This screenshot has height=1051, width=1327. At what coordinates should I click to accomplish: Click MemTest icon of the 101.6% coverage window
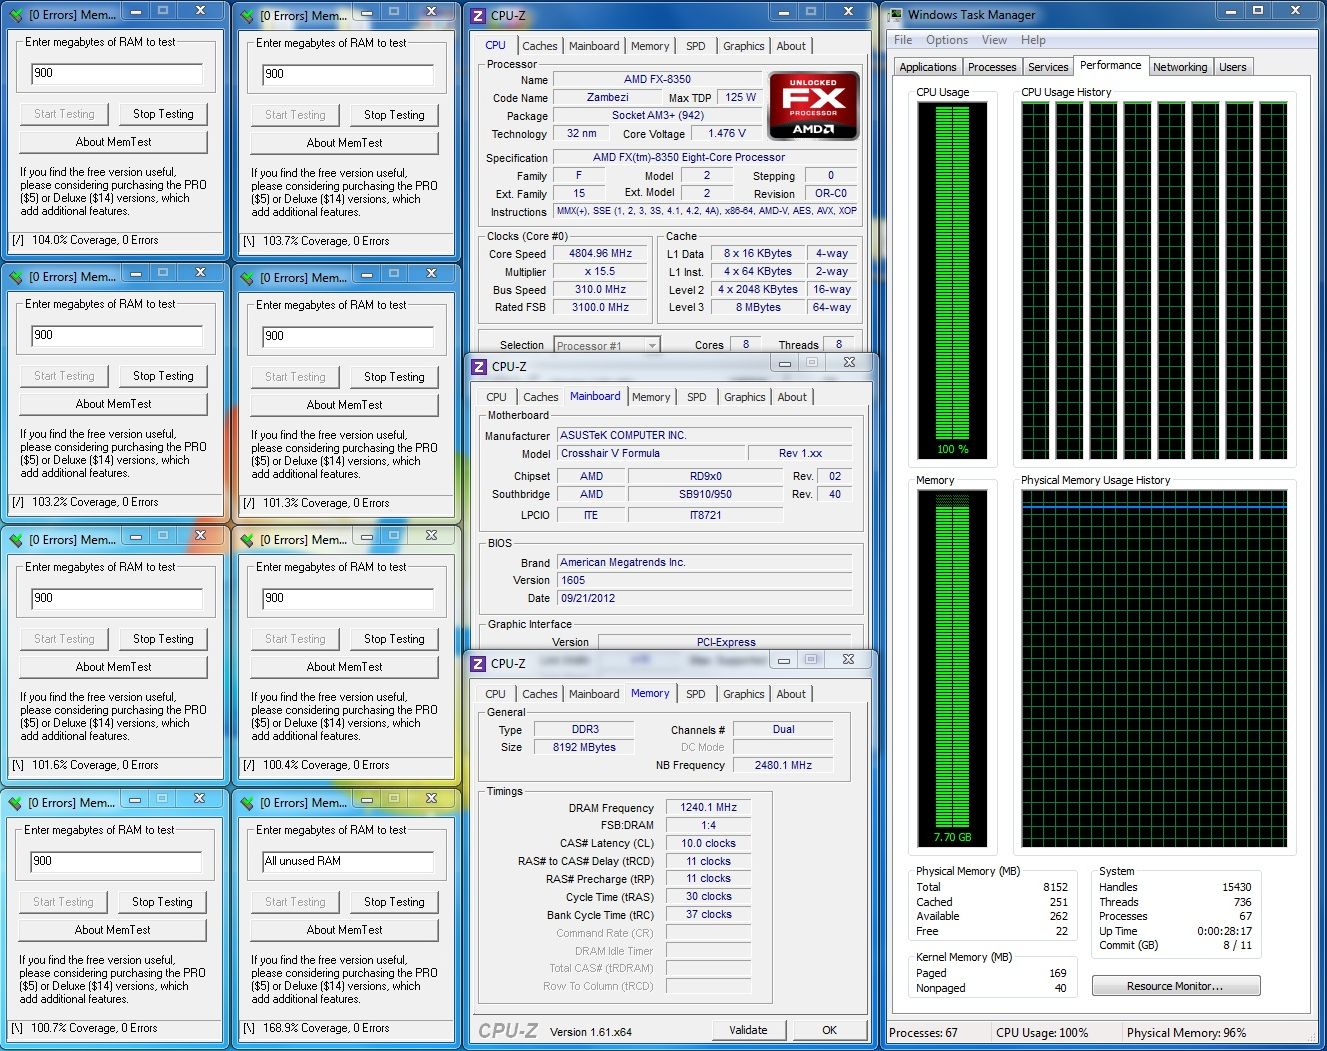tap(16, 540)
